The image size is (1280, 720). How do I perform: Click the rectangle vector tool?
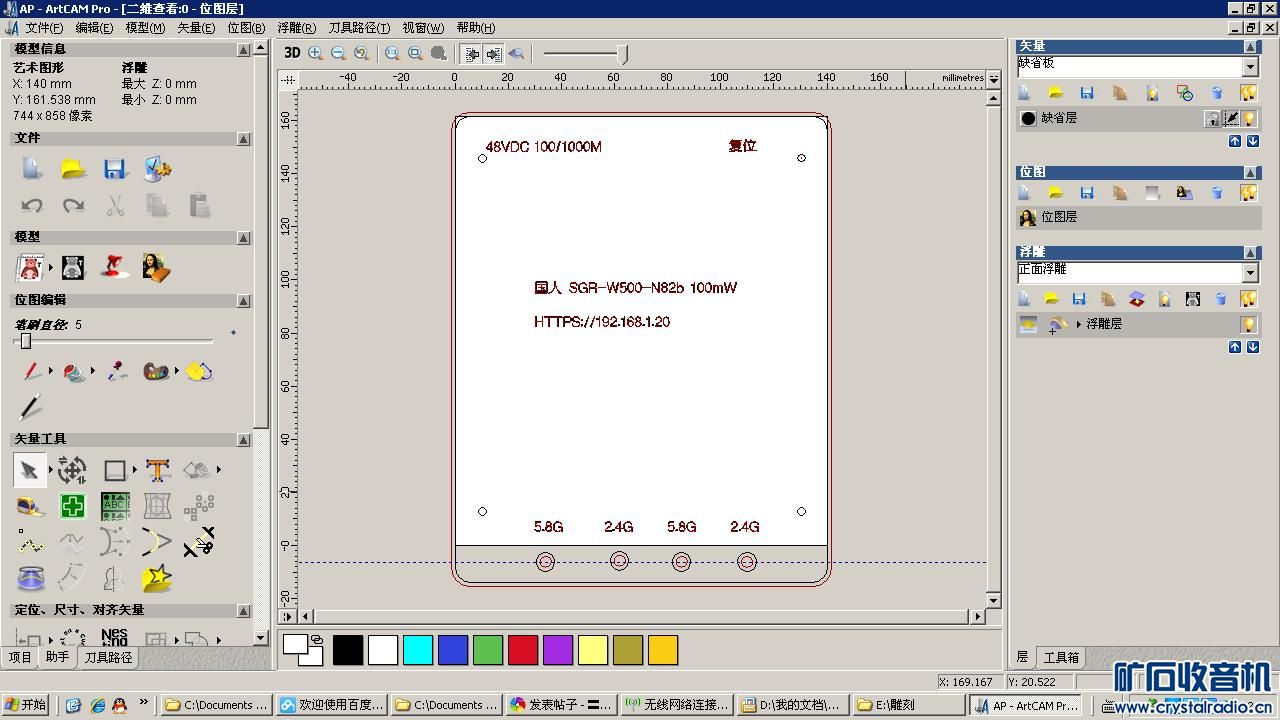(115, 470)
